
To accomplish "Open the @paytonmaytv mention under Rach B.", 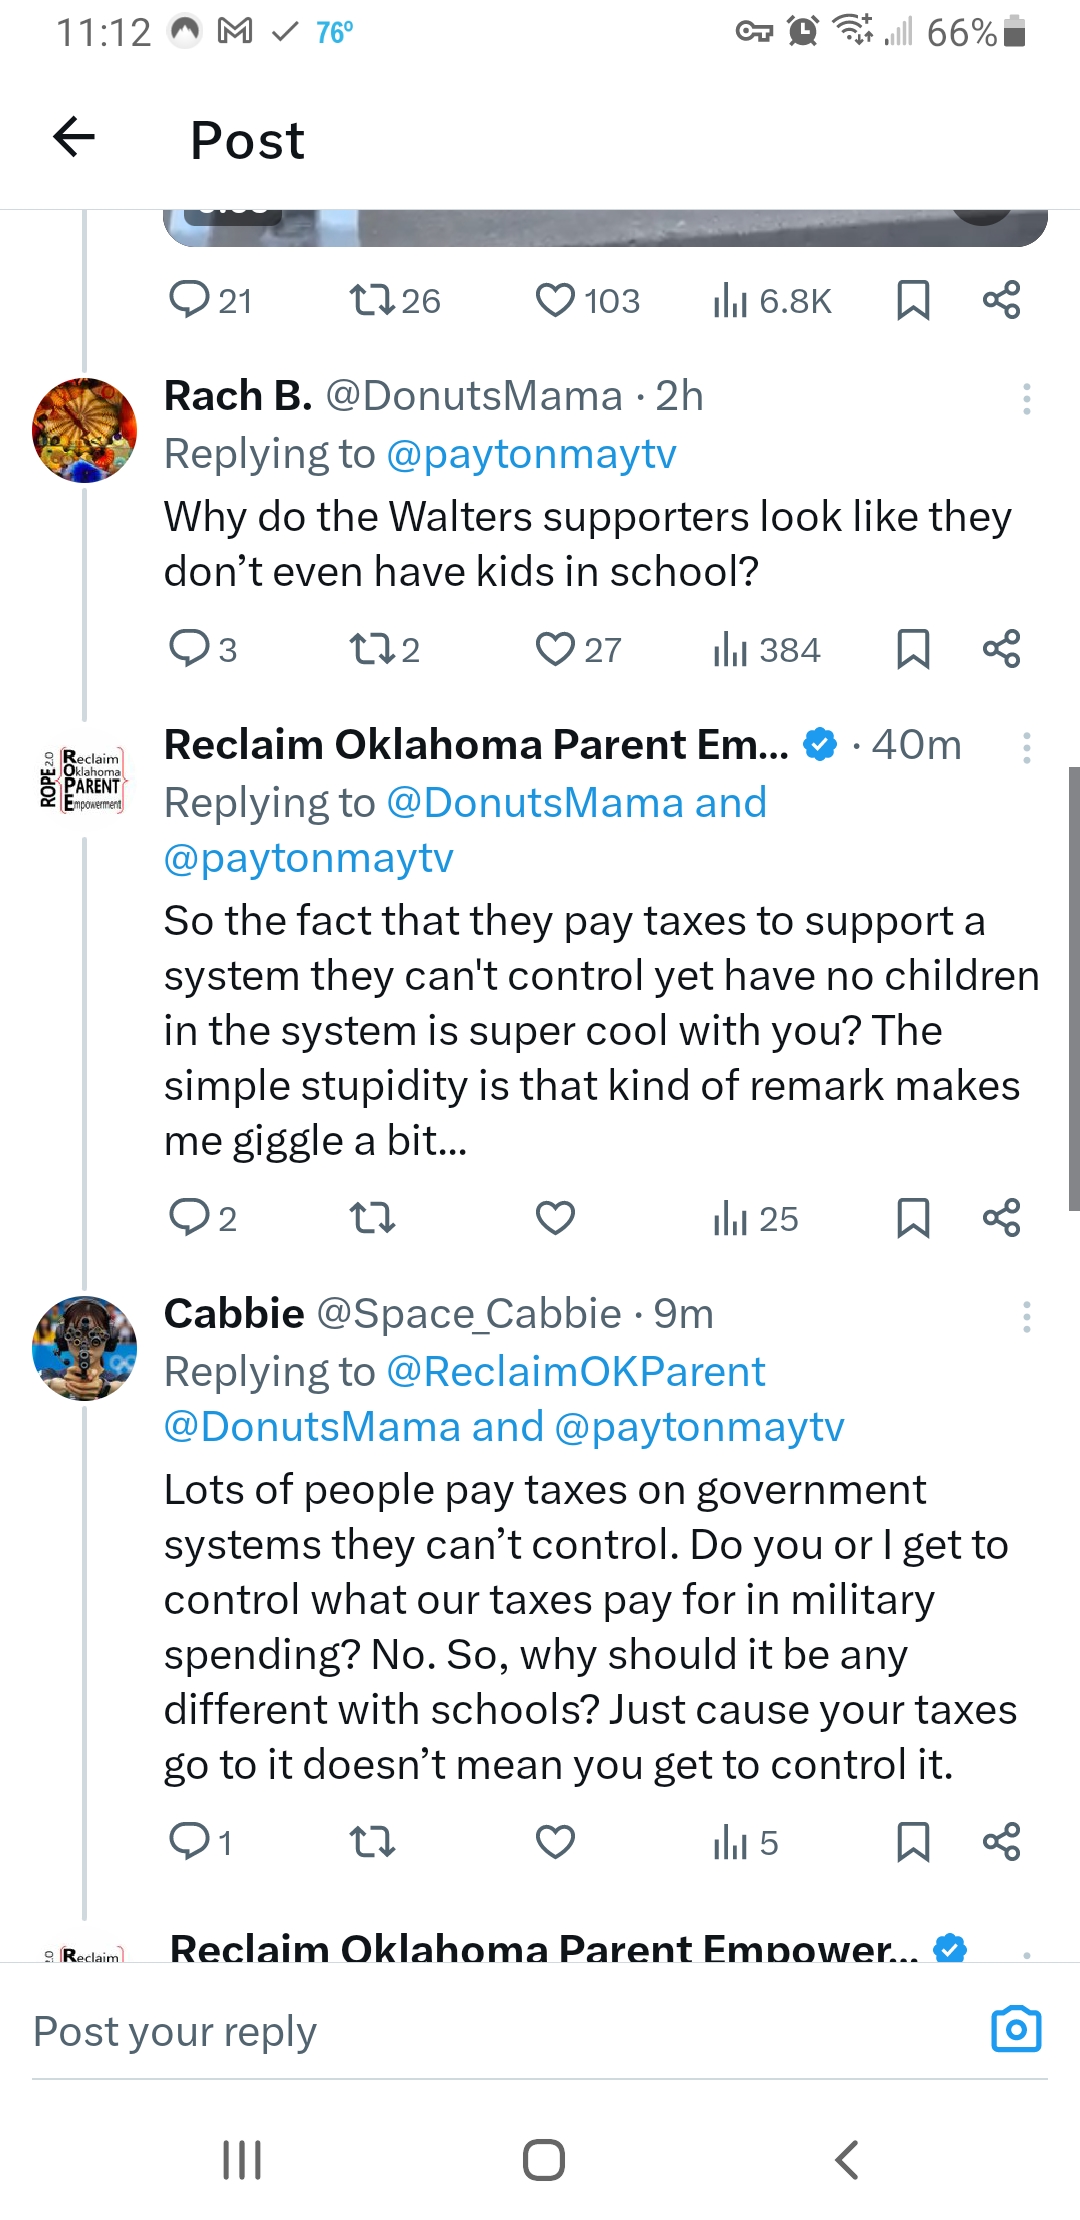I will coord(530,454).
